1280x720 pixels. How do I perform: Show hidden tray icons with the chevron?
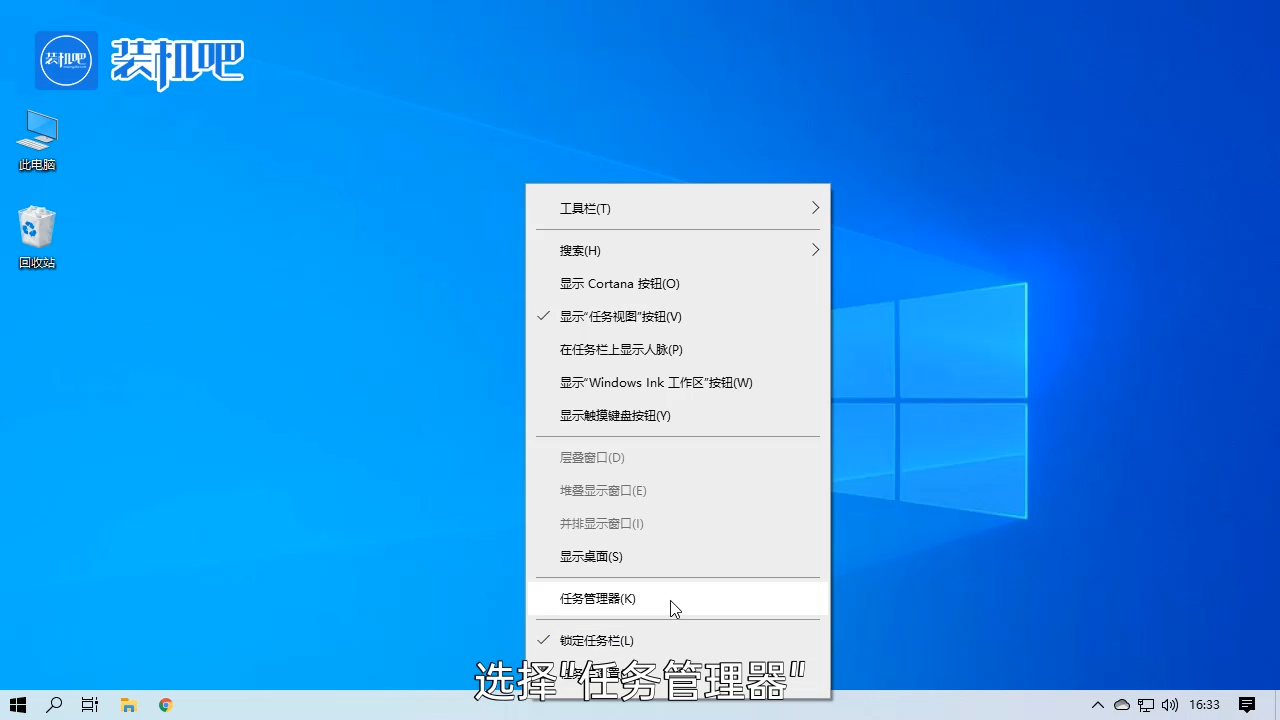pyautogui.click(x=1097, y=705)
